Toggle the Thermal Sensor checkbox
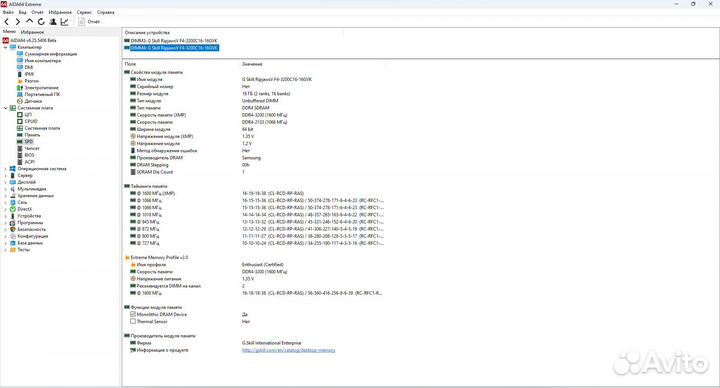This screenshot has width=720, height=388. point(133,321)
